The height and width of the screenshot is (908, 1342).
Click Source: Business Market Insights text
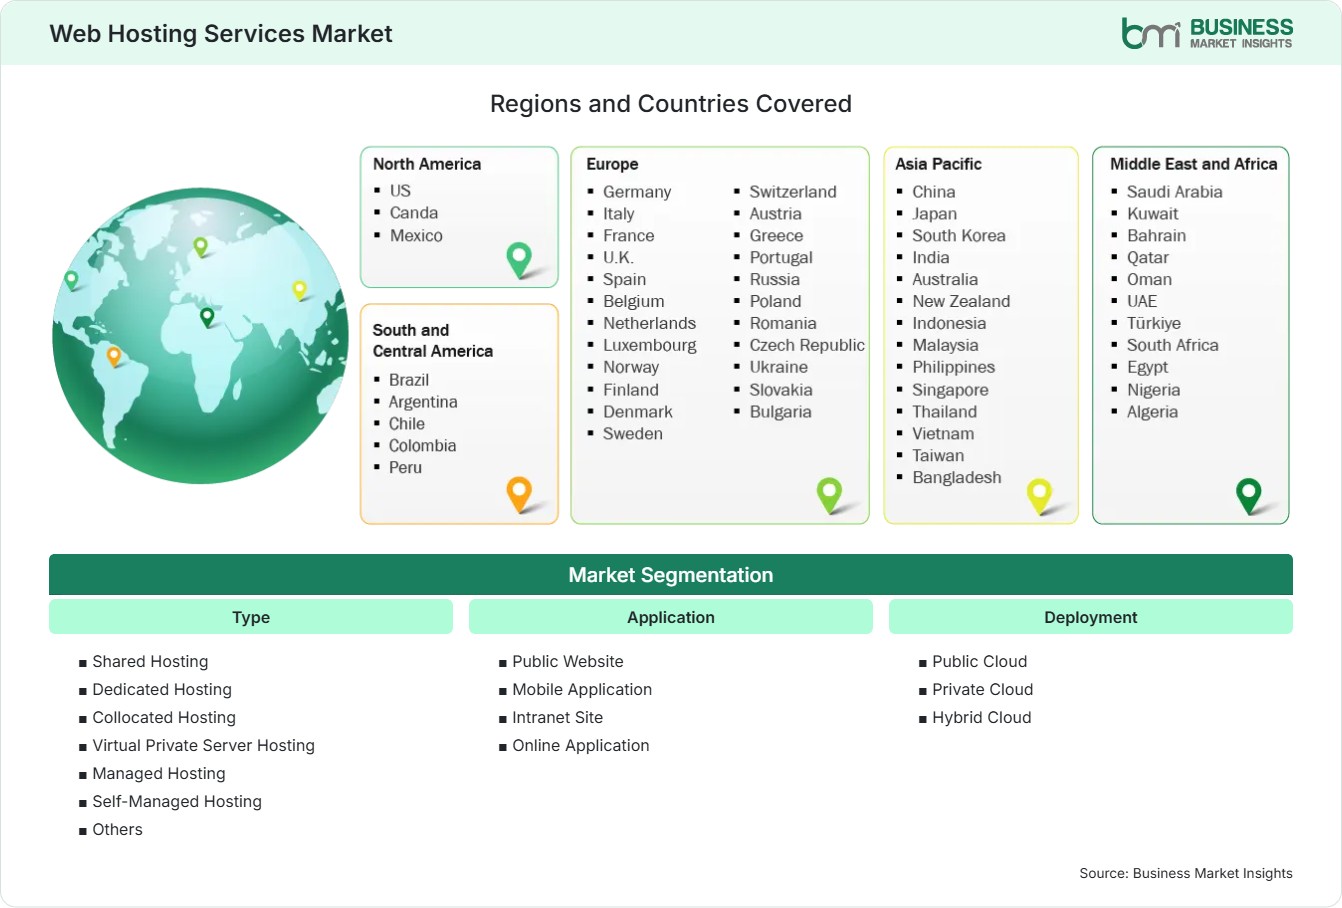pos(1186,873)
